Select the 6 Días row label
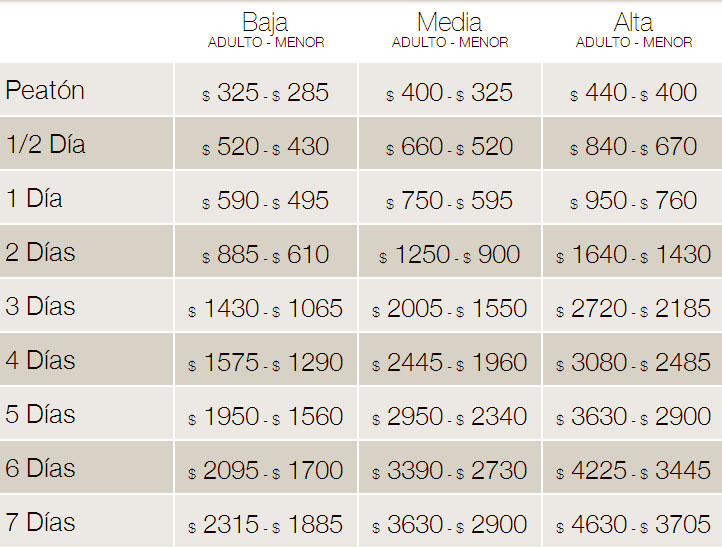 tap(40, 469)
